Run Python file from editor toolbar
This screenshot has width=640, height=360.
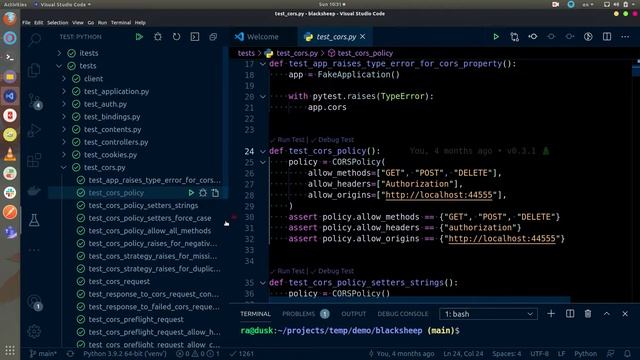496,37
